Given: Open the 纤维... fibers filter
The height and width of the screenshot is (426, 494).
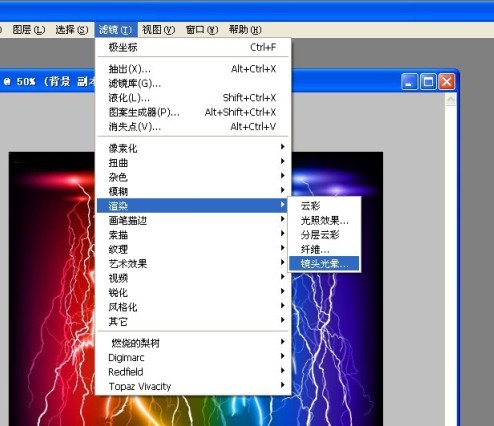Looking at the screenshot, I should click(x=324, y=249).
